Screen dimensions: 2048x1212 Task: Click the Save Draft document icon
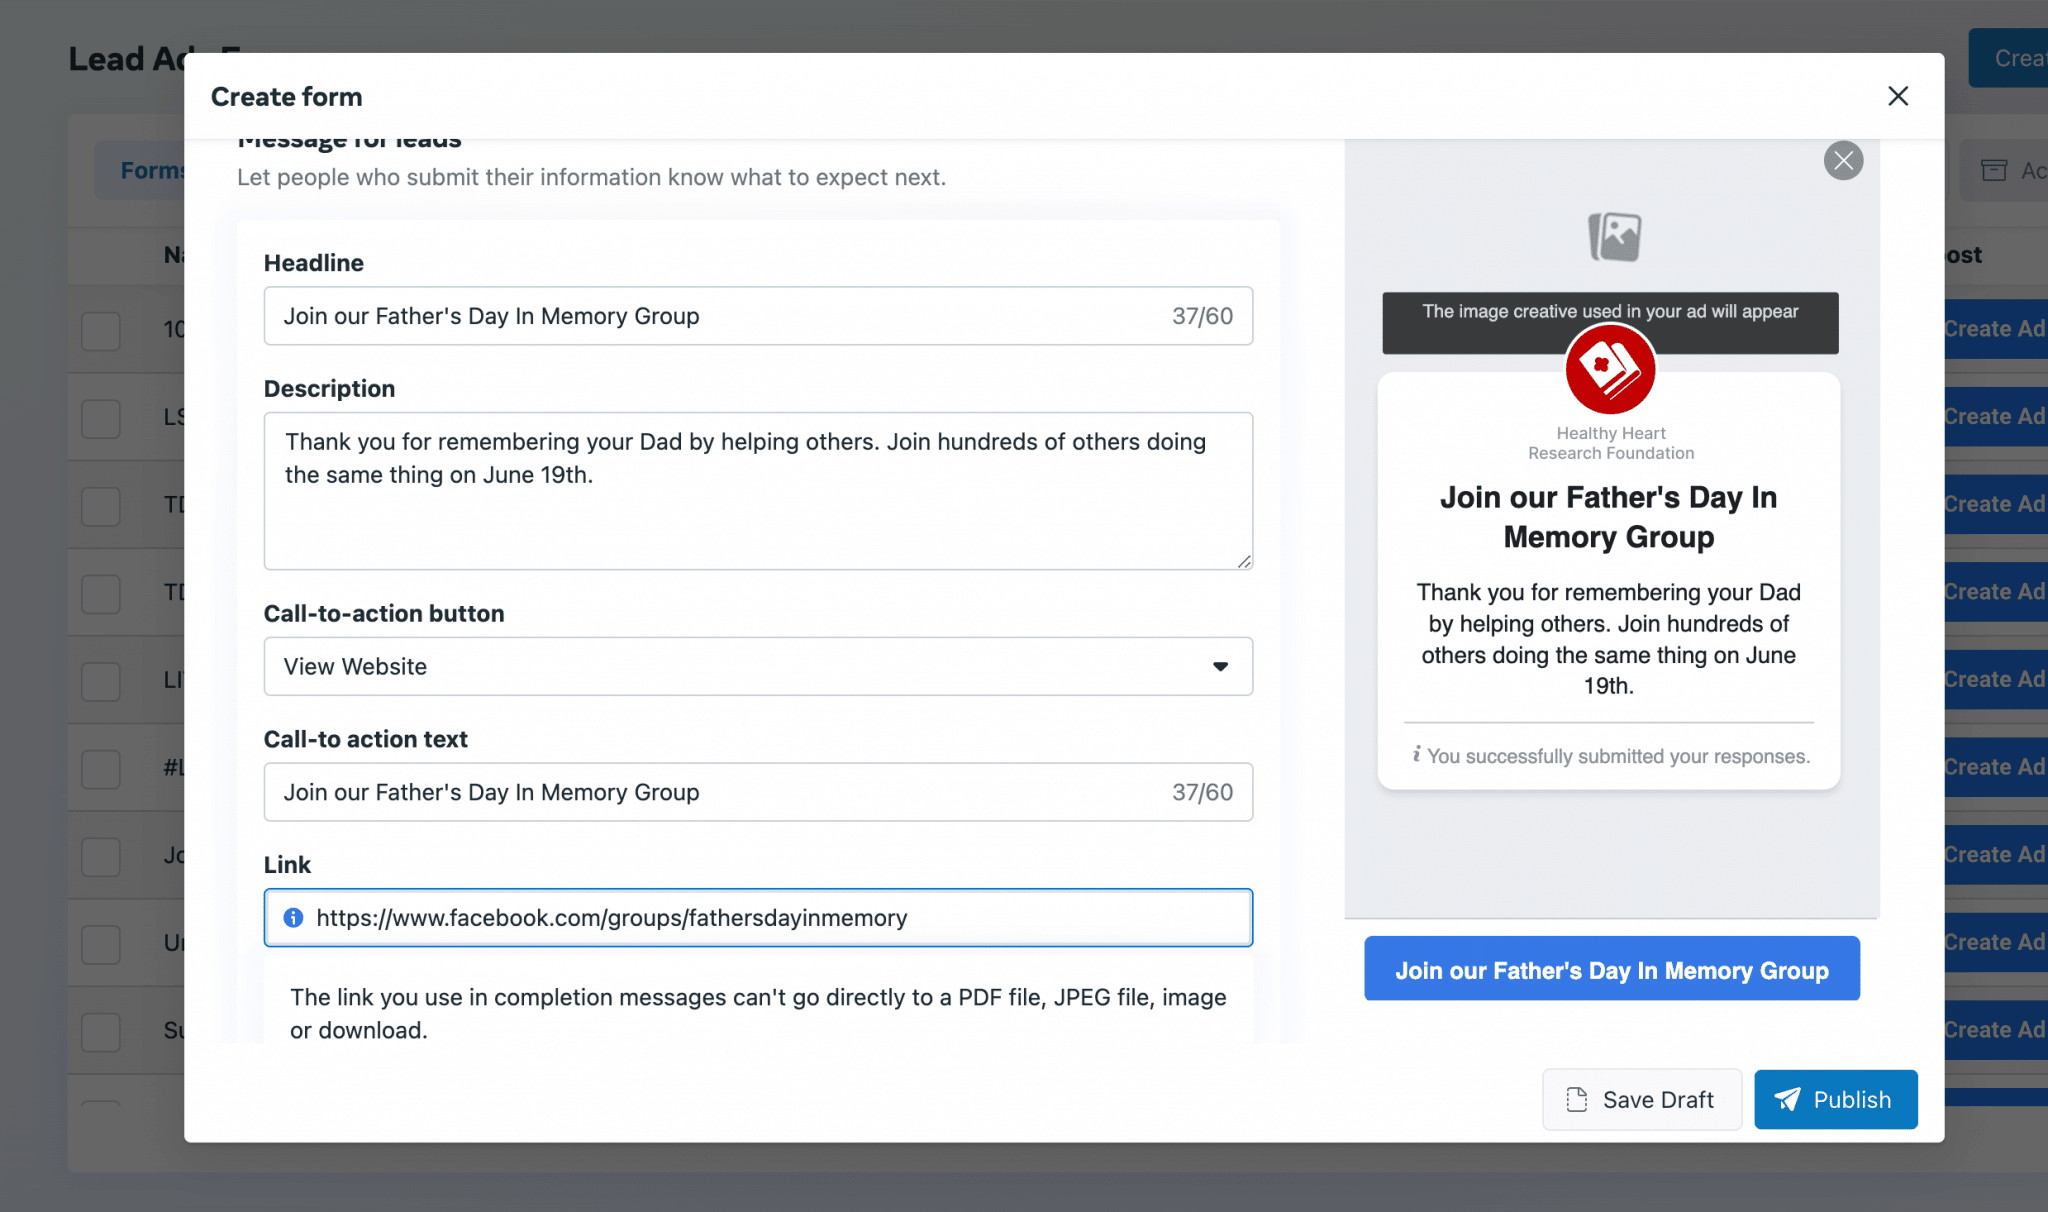1578,1099
